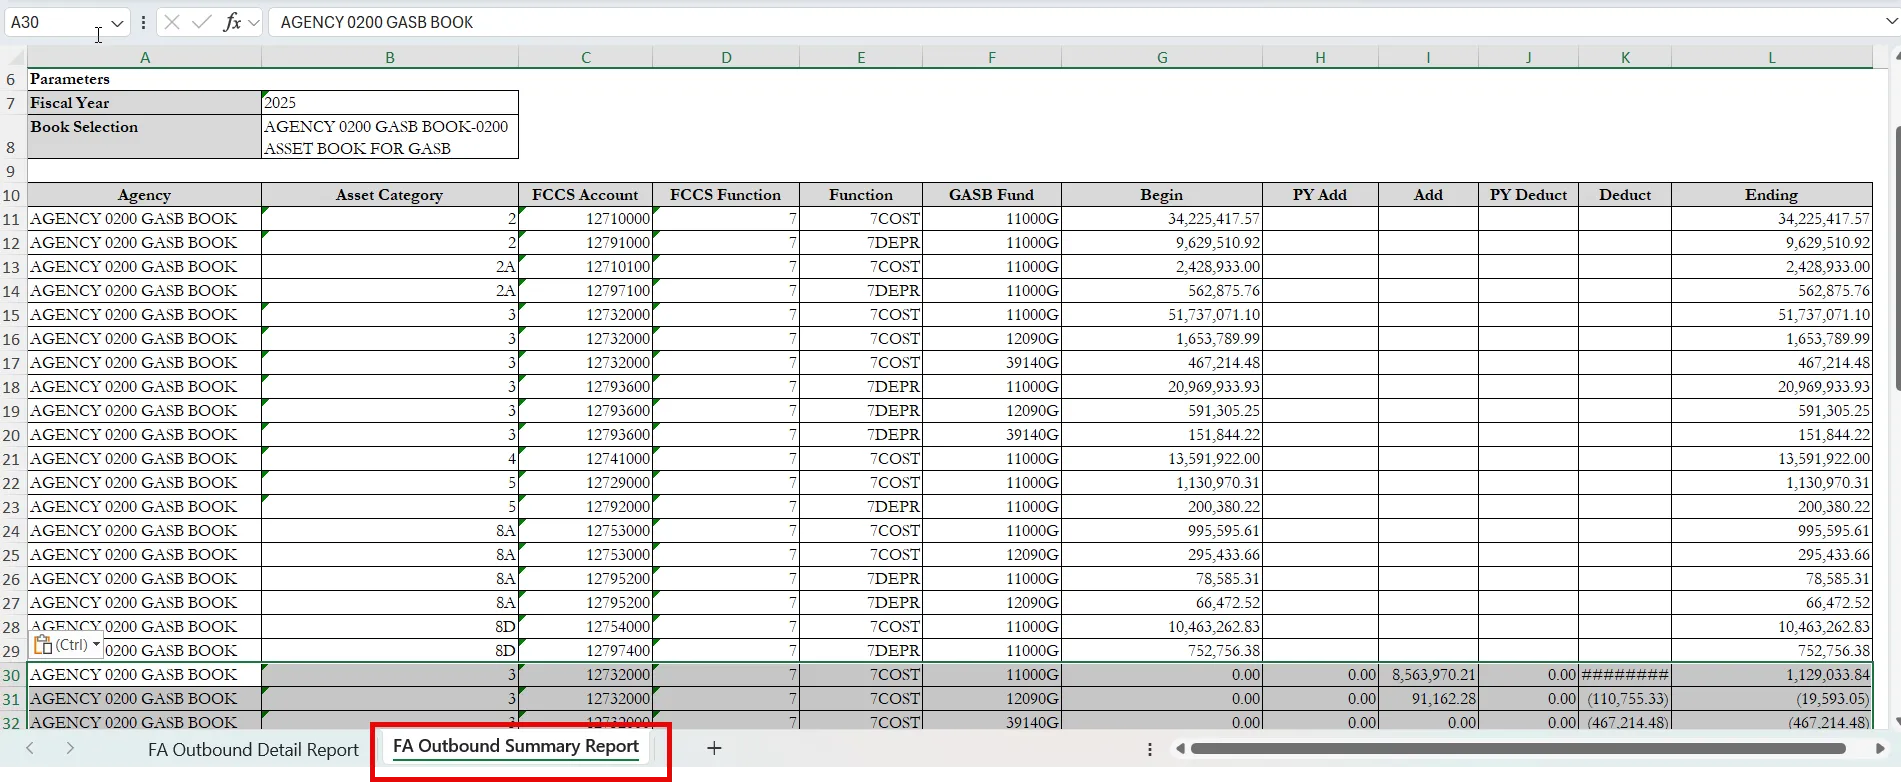Add a new sheet with the plus icon

pyautogui.click(x=714, y=748)
